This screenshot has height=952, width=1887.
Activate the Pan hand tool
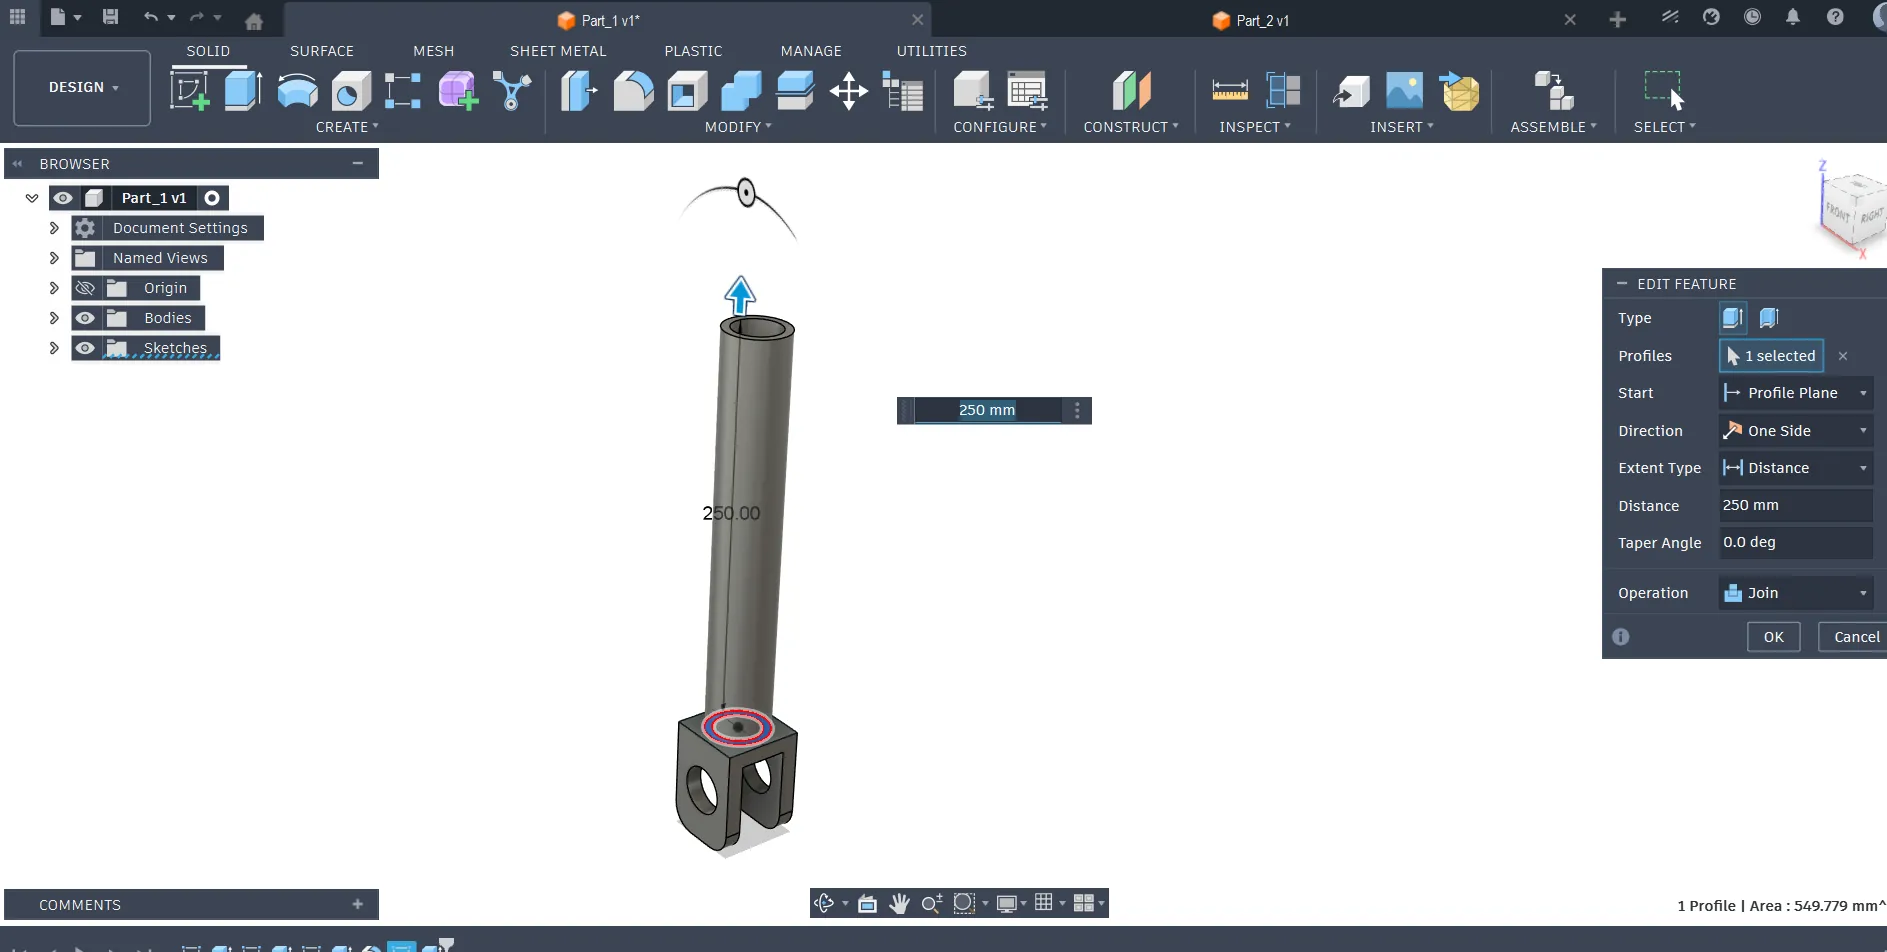click(x=899, y=904)
